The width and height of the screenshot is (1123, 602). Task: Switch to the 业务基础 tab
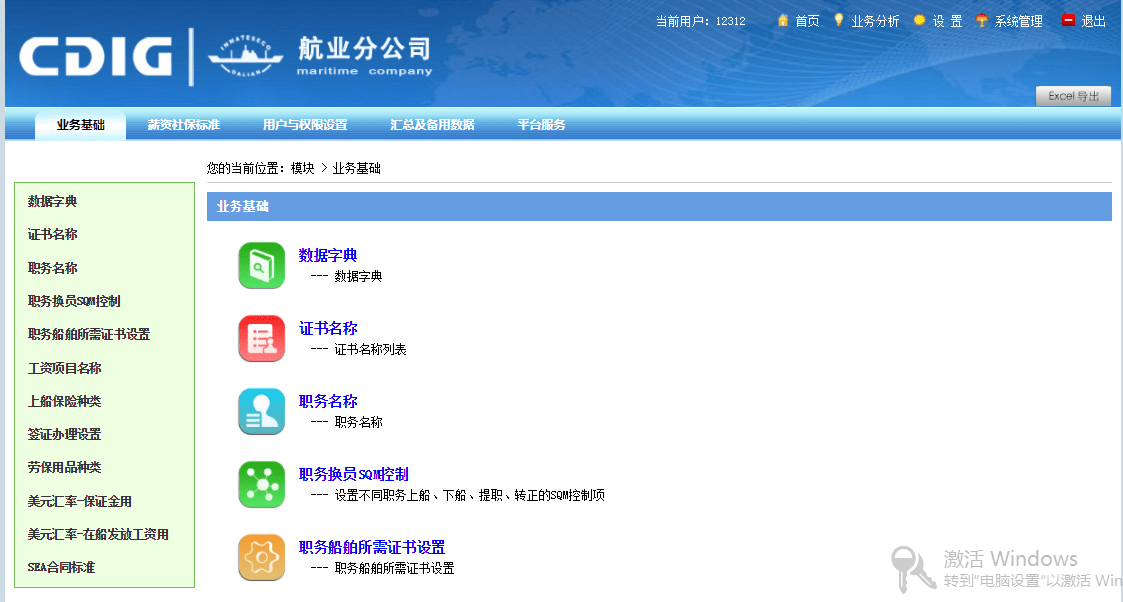pos(81,125)
